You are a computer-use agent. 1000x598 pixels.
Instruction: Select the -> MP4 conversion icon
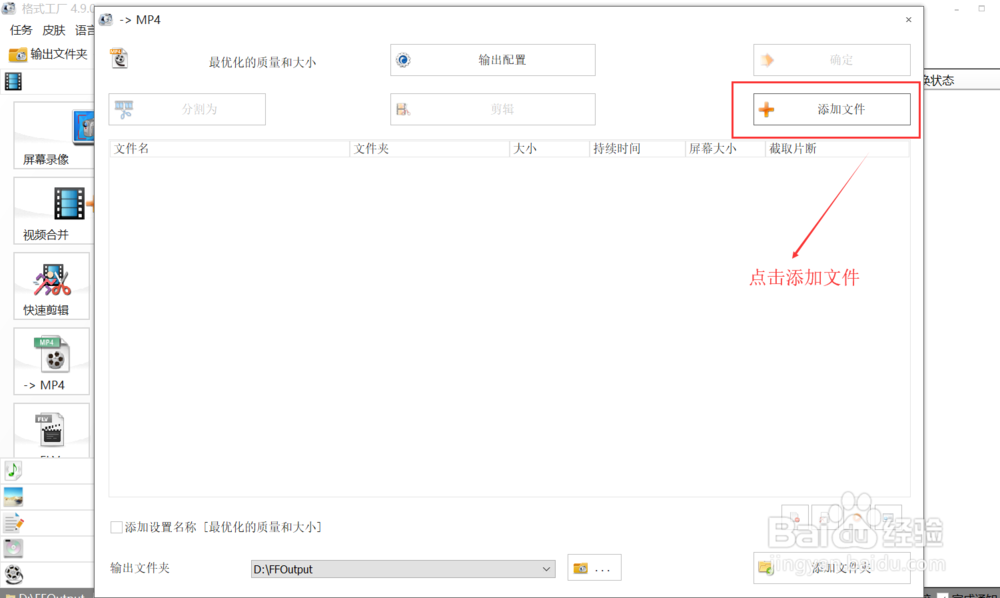pyautogui.click(x=51, y=360)
